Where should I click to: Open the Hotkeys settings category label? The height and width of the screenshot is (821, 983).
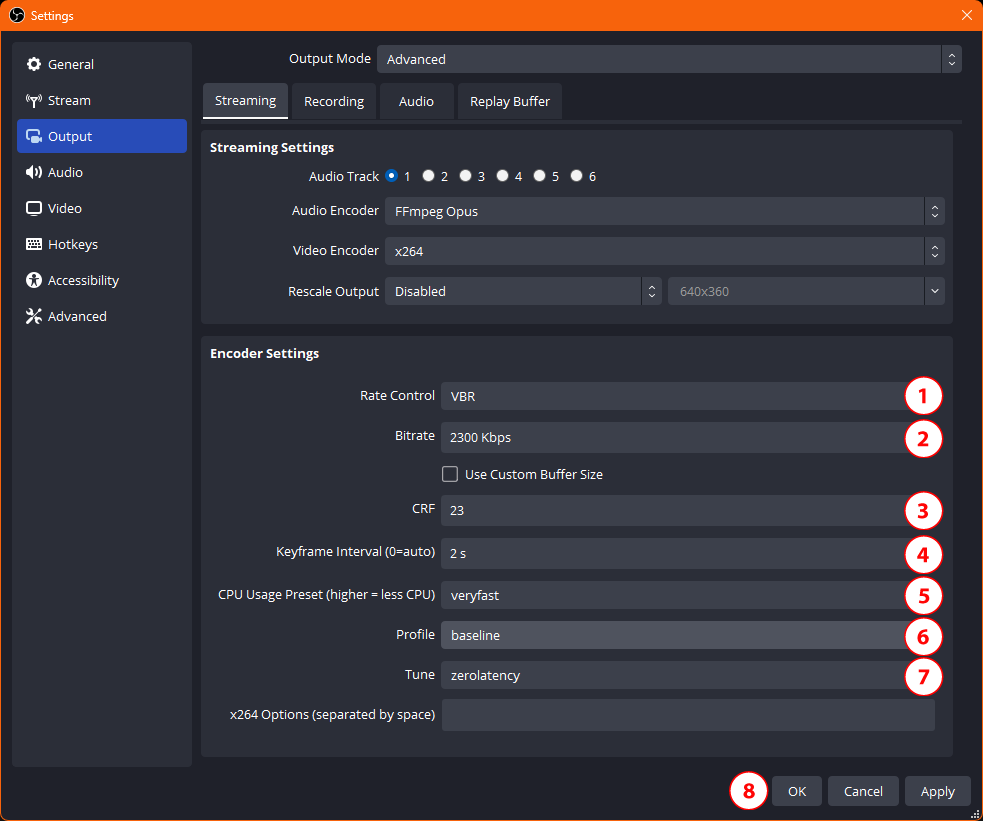click(73, 244)
